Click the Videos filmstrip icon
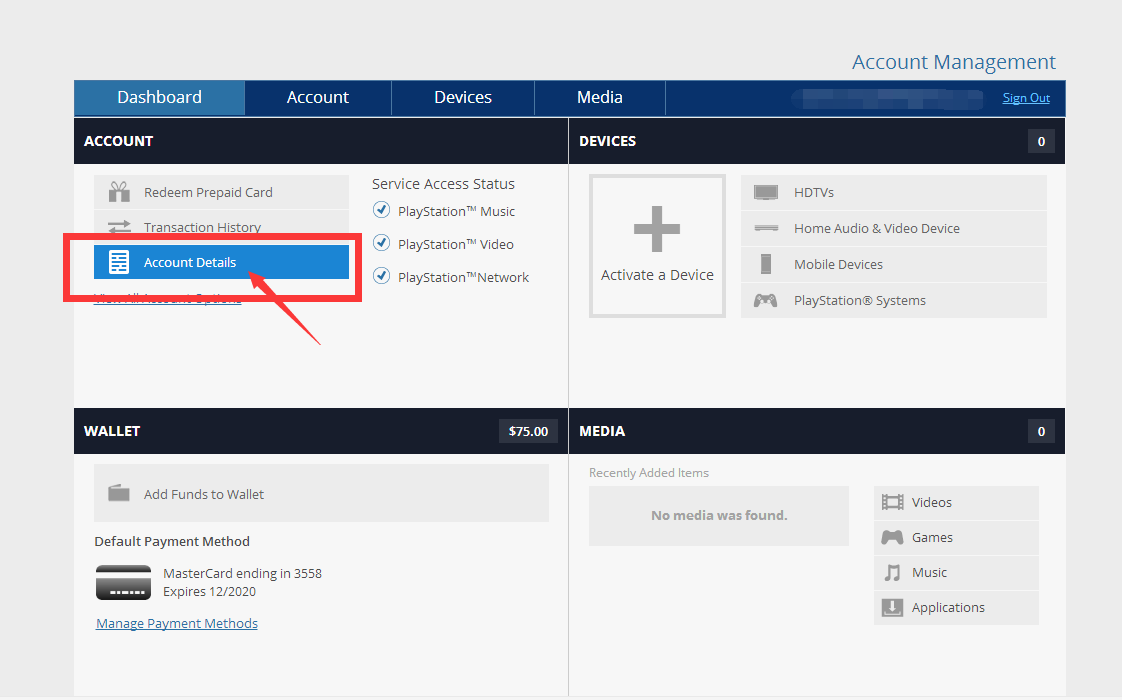 [892, 502]
